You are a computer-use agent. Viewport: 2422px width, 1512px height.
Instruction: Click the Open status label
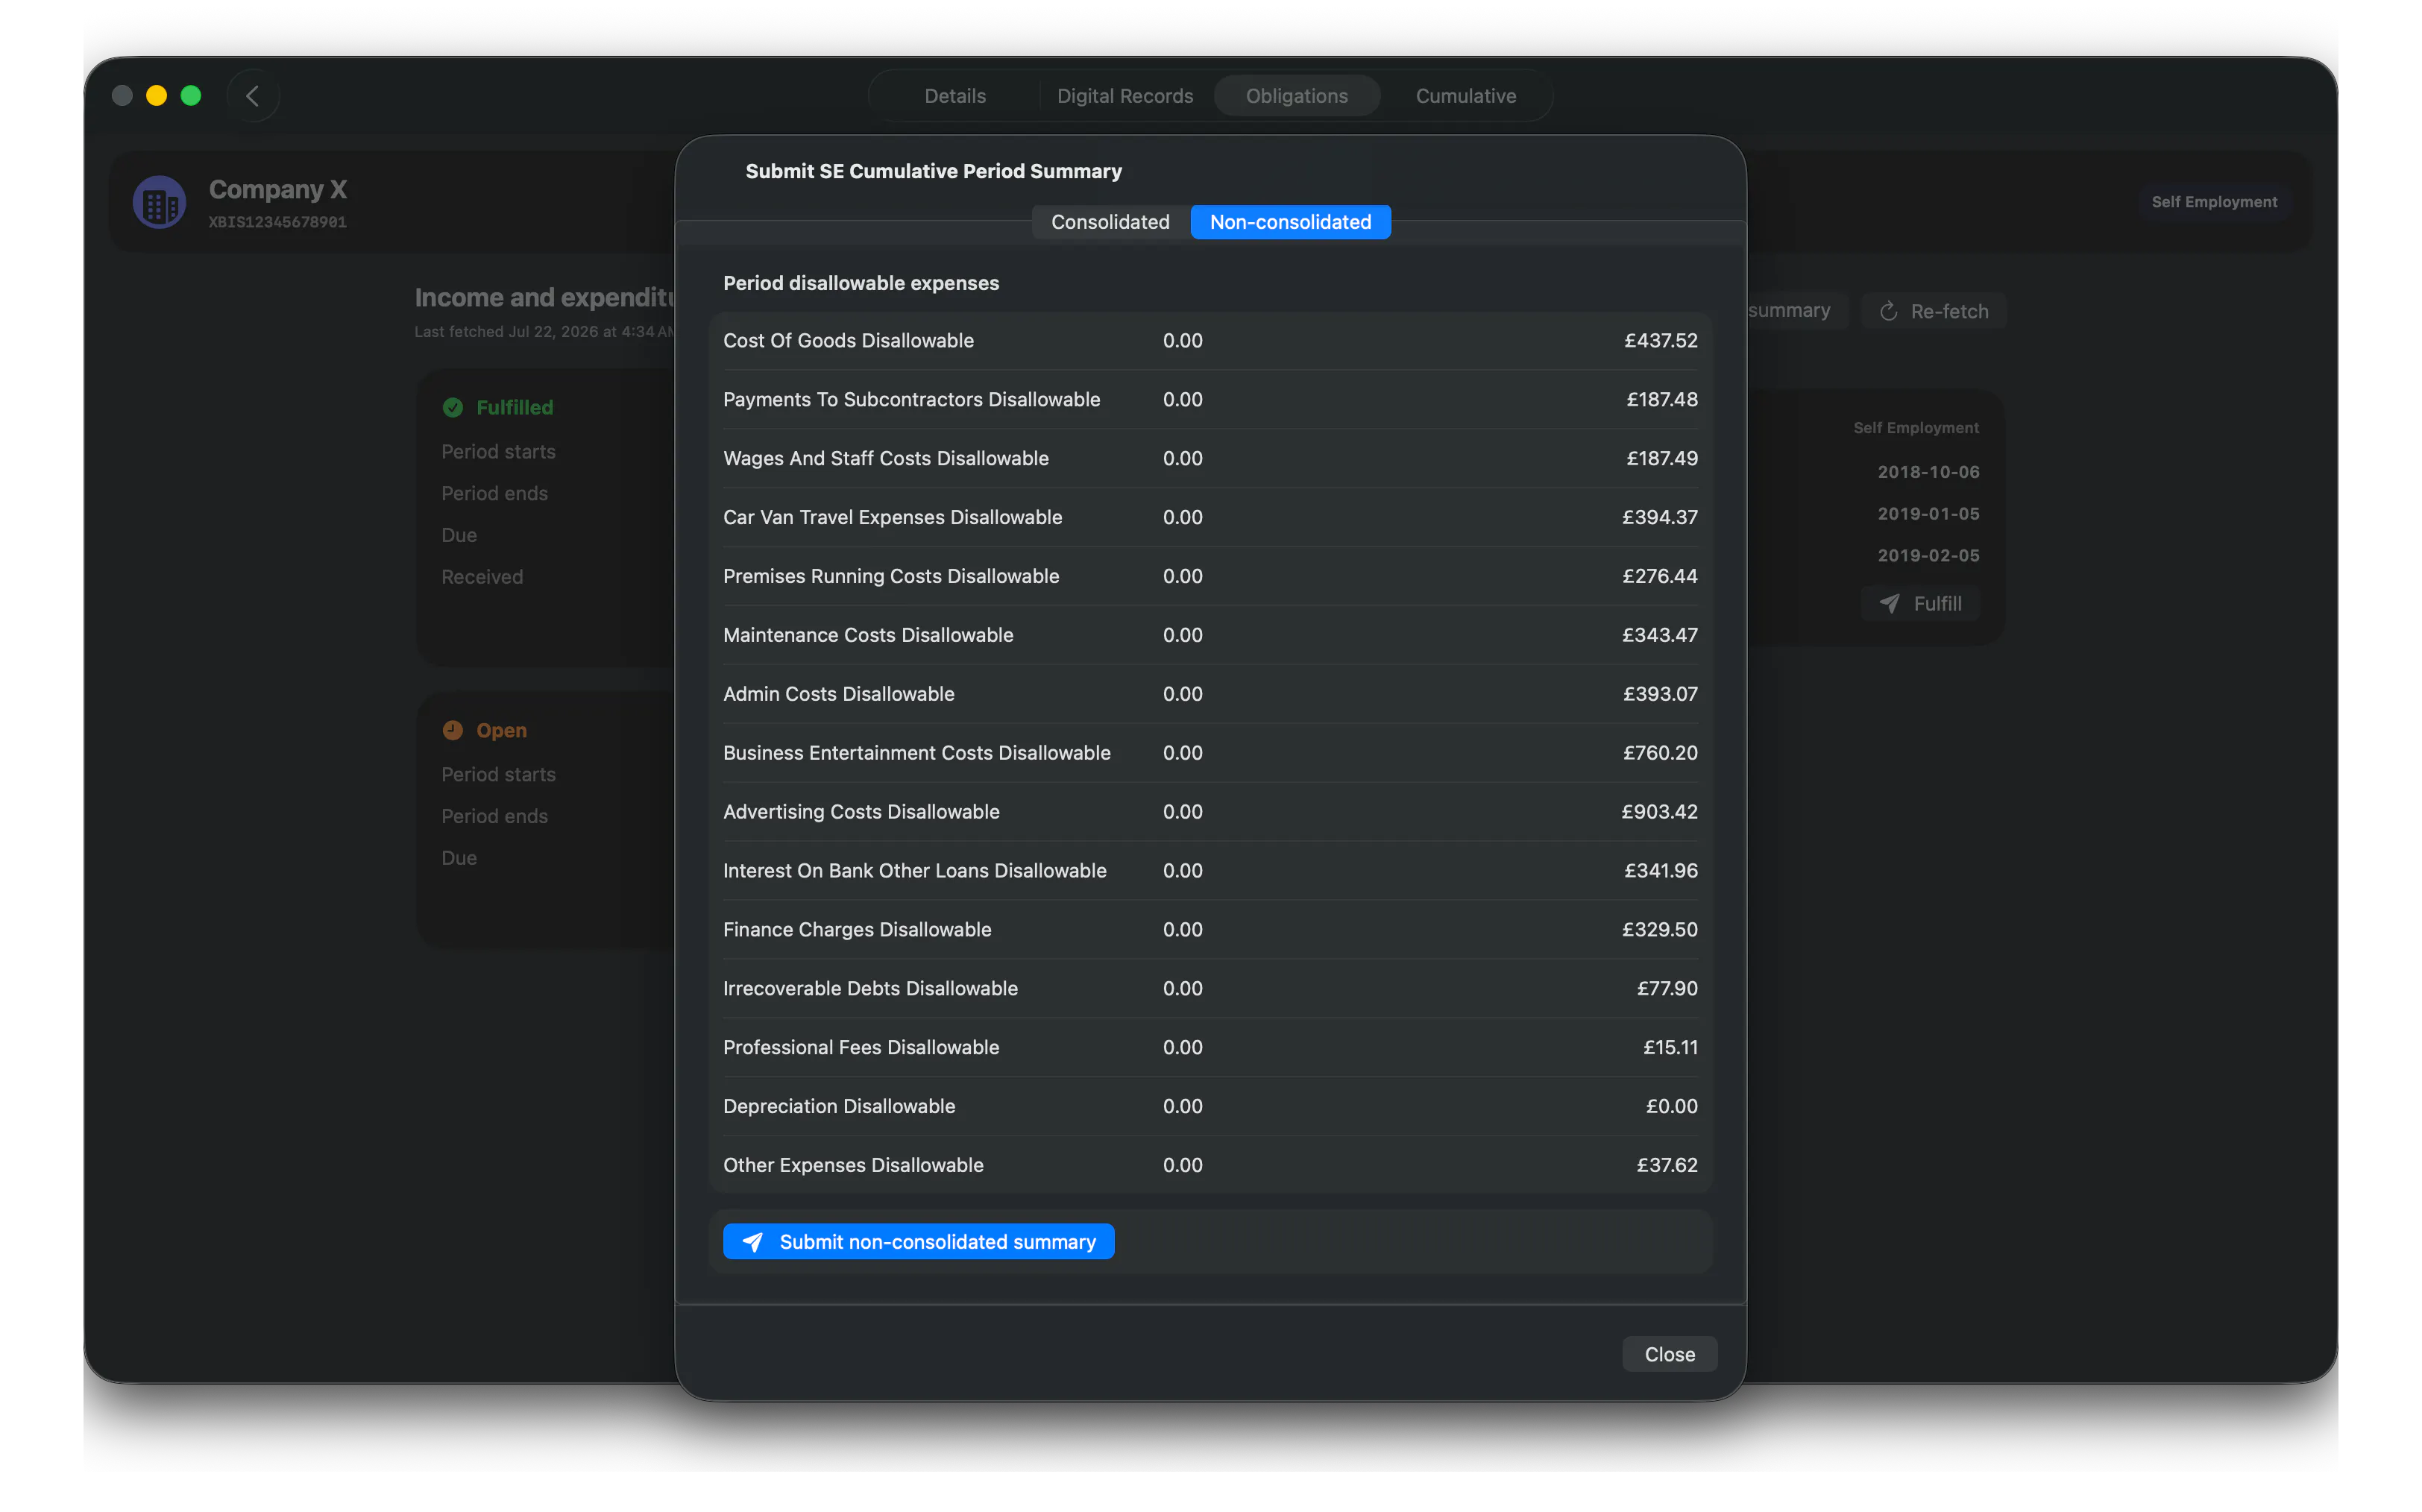[501, 730]
